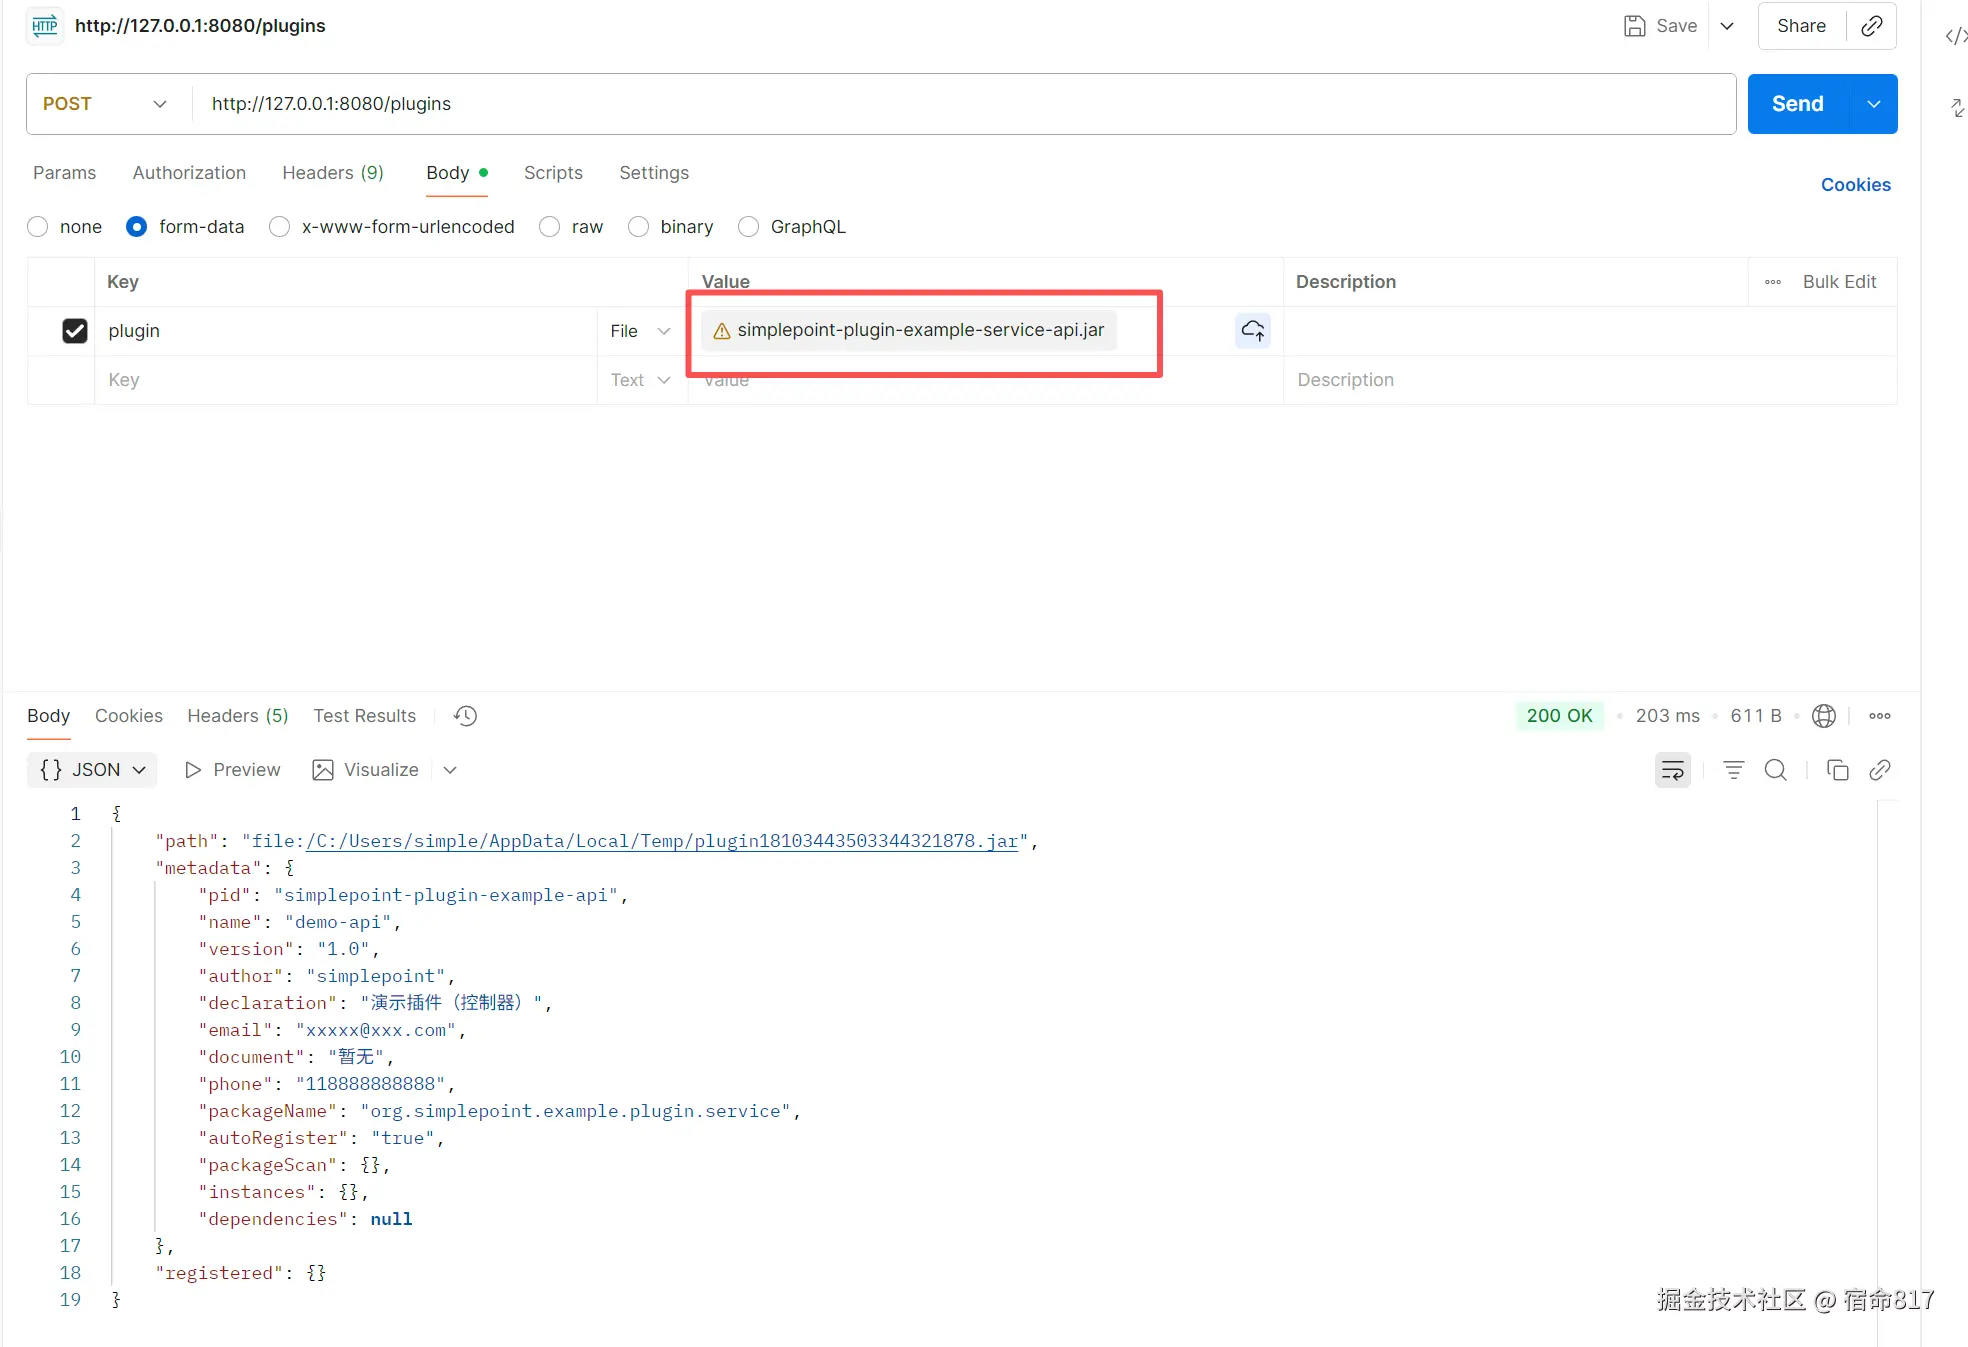This screenshot has width=1968, height=1347.
Task: Click the upload cloud icon in Value cell
Action: pos(1252,330)
